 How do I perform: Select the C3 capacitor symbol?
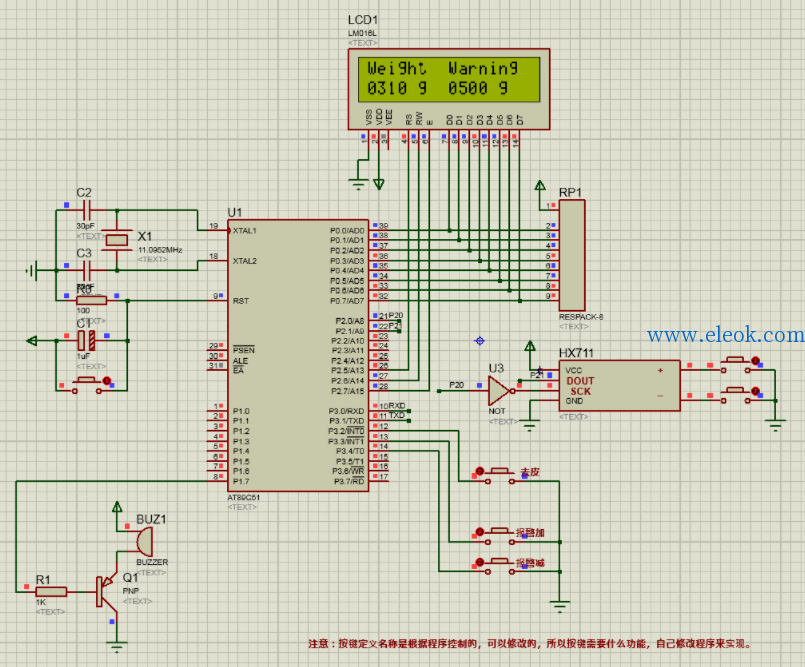point(86,270)
